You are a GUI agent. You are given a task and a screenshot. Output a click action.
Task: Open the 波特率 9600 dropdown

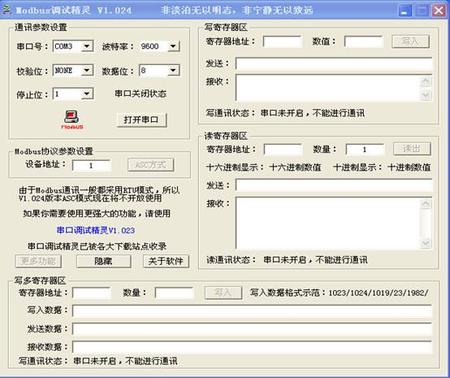[173, 46]
